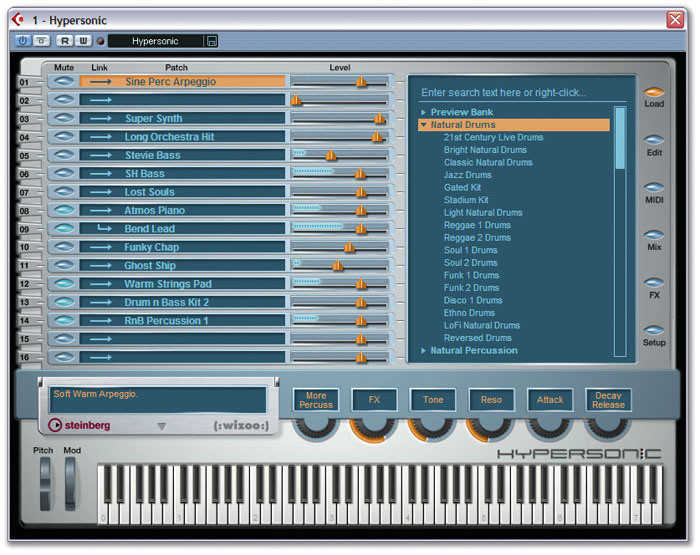Open the Mix page button
700x555 pixels.
point(654,235)
